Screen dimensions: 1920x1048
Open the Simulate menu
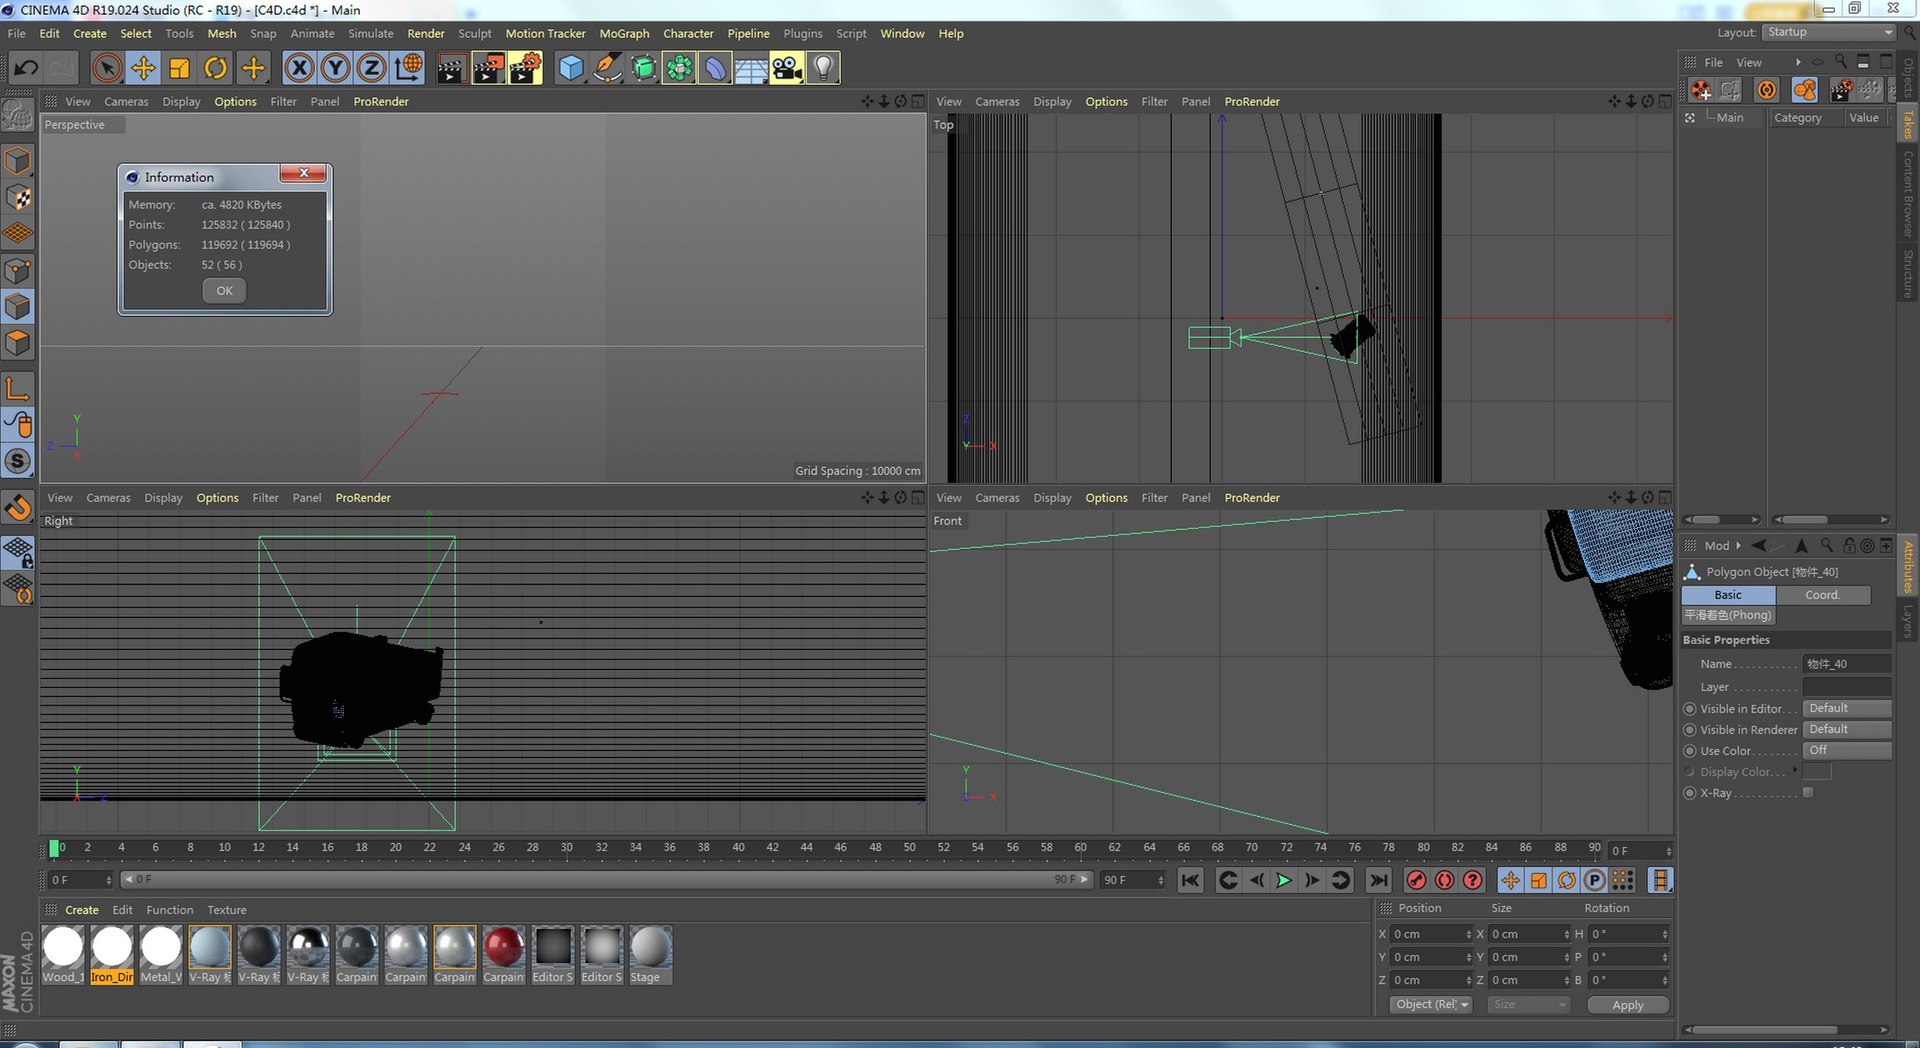pos(371,33)
